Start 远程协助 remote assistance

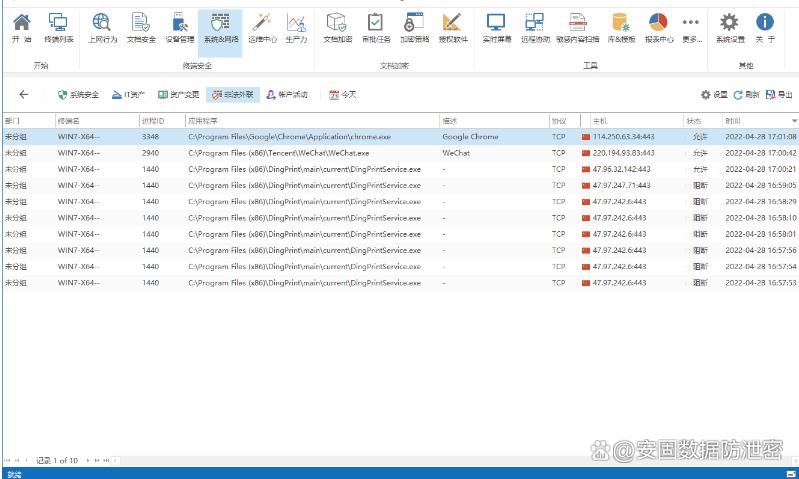pos(535,27)
